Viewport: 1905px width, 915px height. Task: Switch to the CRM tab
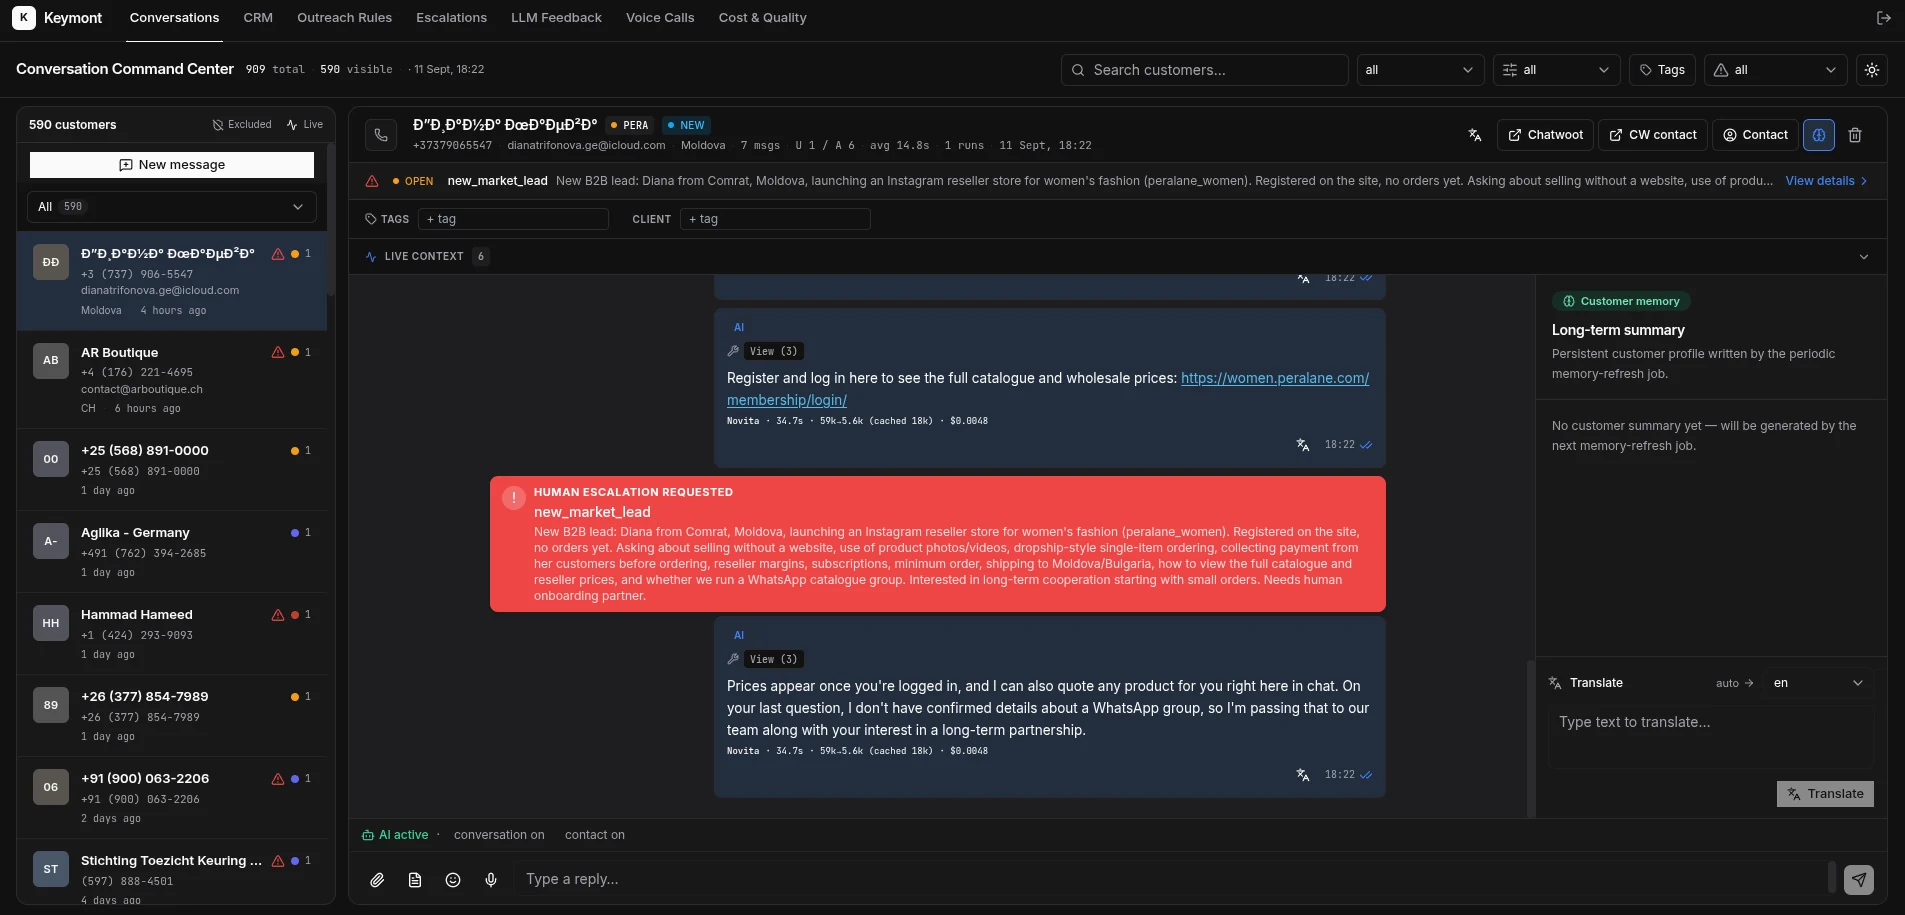click(258, 18)
